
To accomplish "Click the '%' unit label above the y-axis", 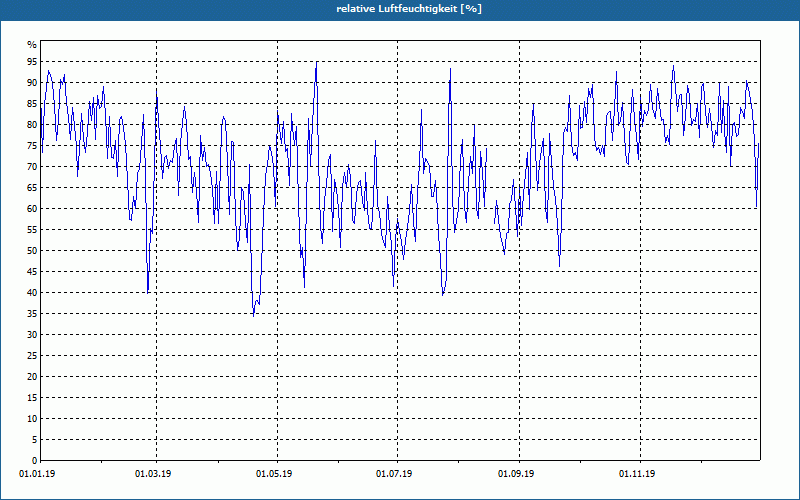I will [32, 45].
